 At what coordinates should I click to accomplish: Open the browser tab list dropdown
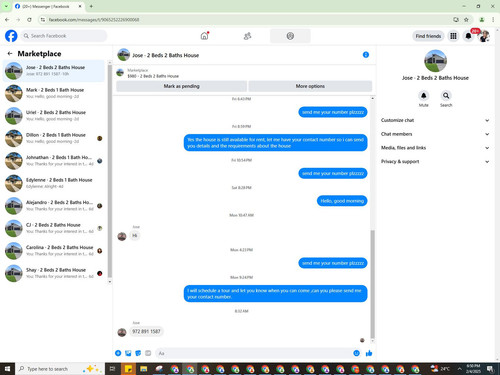coord(6,6)
